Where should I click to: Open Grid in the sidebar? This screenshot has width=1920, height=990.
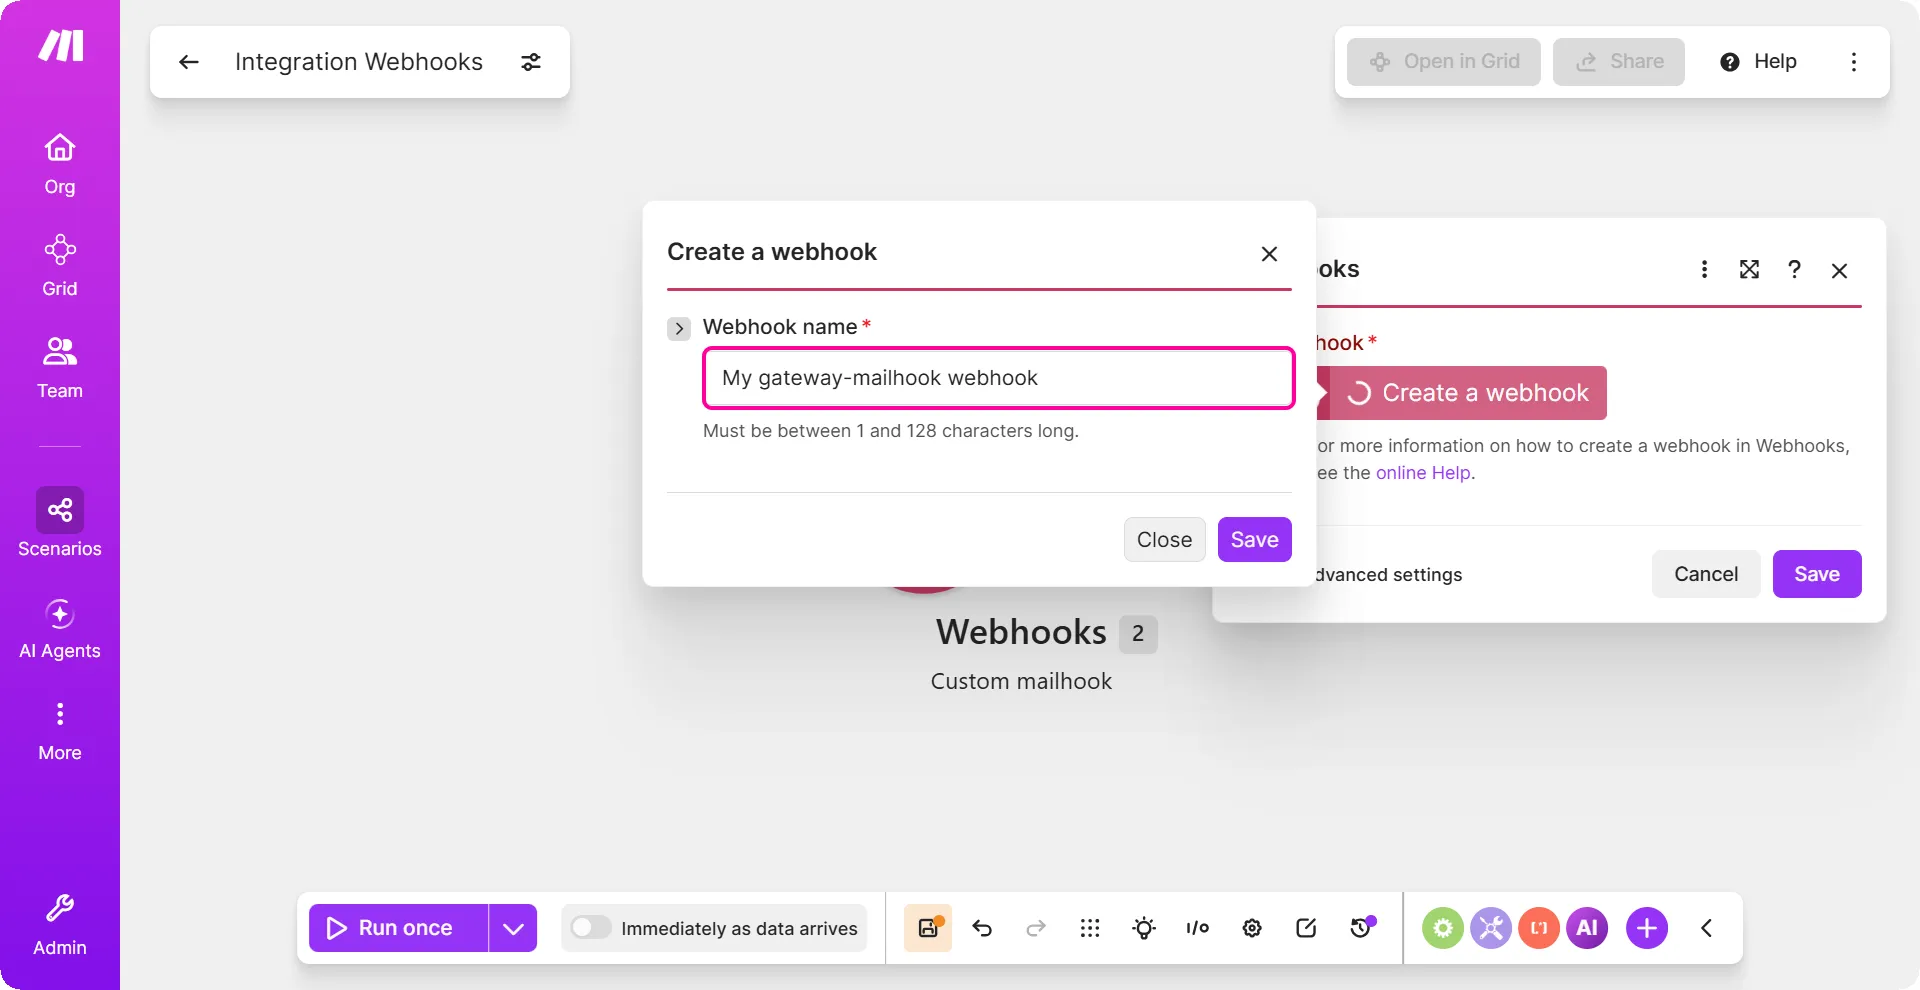[60, 266]
